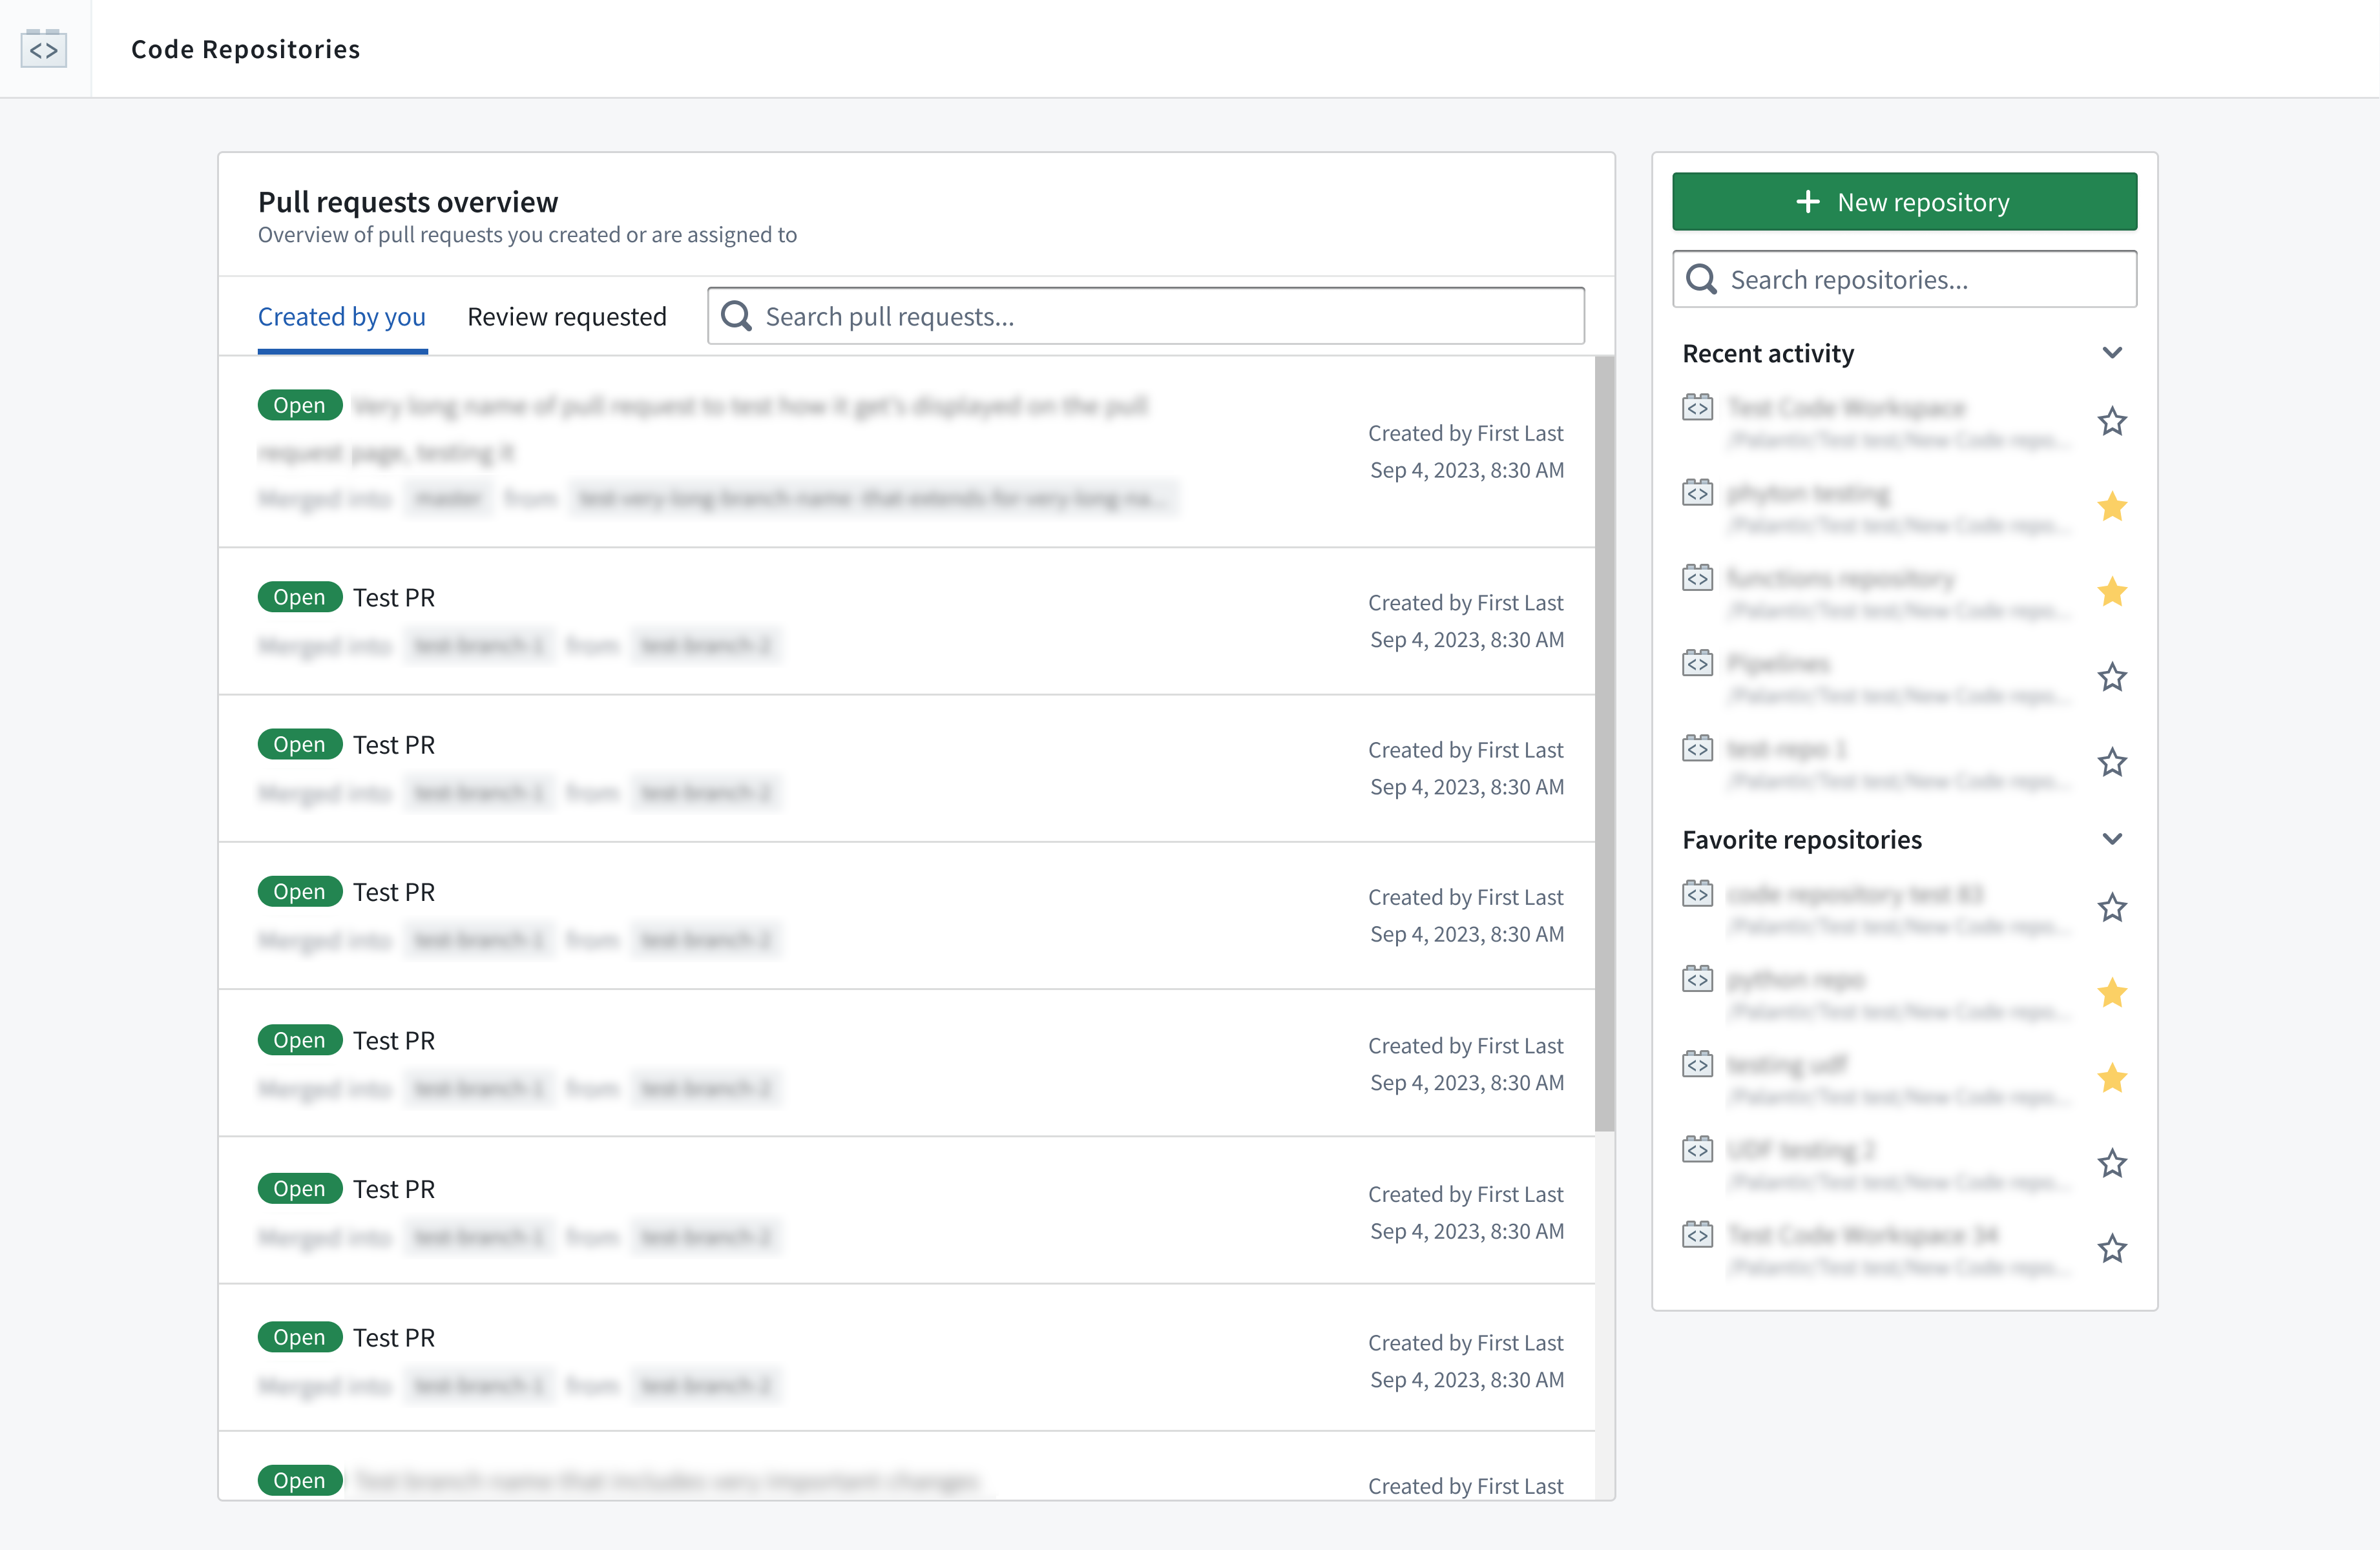Star the Pipelines repository
This screenshot has width=2380, height=1550.
pyautogui.click(x=2112, y=677)
